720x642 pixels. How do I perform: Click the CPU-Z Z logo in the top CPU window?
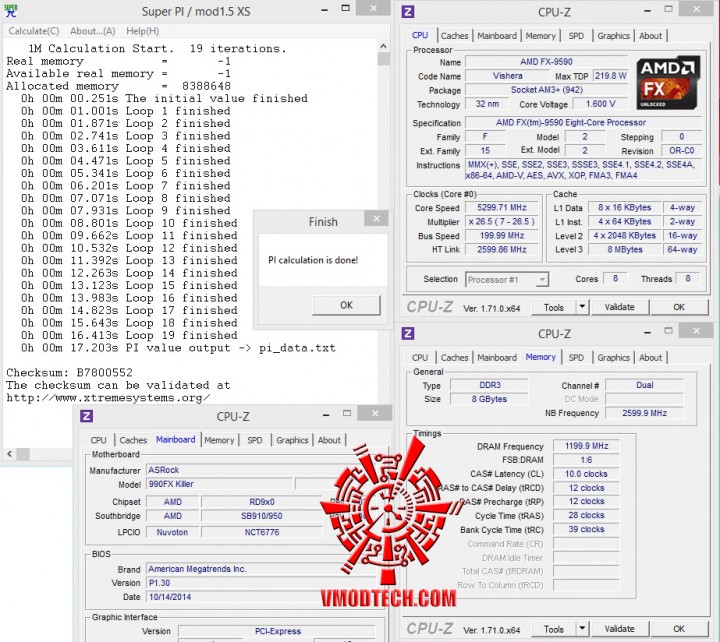(407, 11)
